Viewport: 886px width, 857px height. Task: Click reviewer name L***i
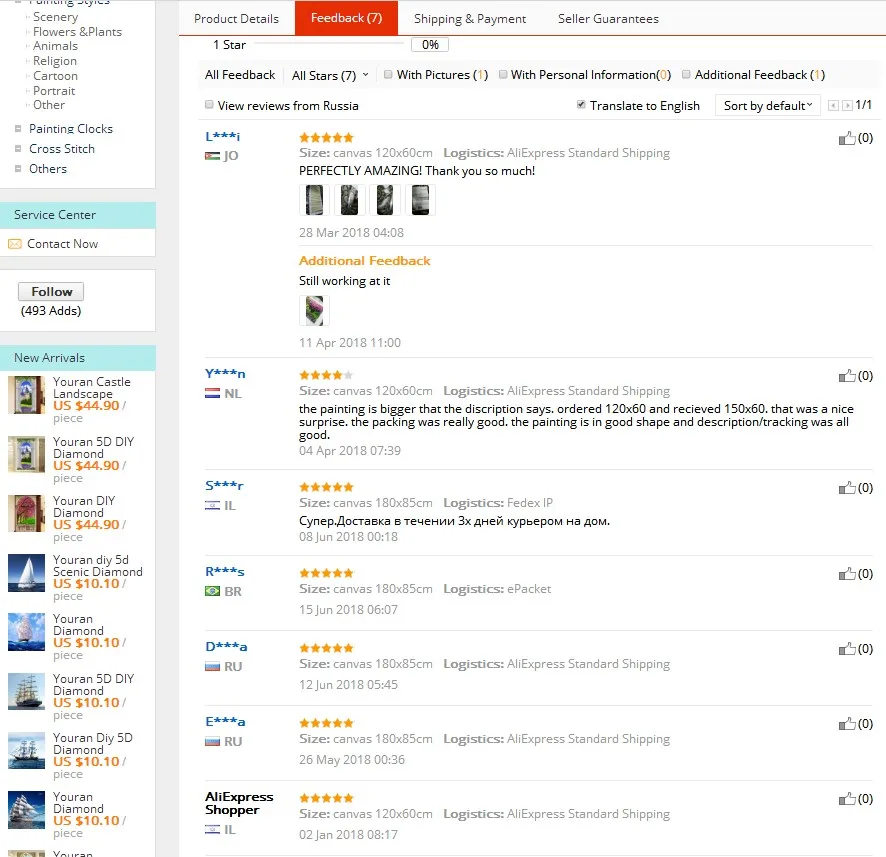pyautogui.click(x=223, y=136)
